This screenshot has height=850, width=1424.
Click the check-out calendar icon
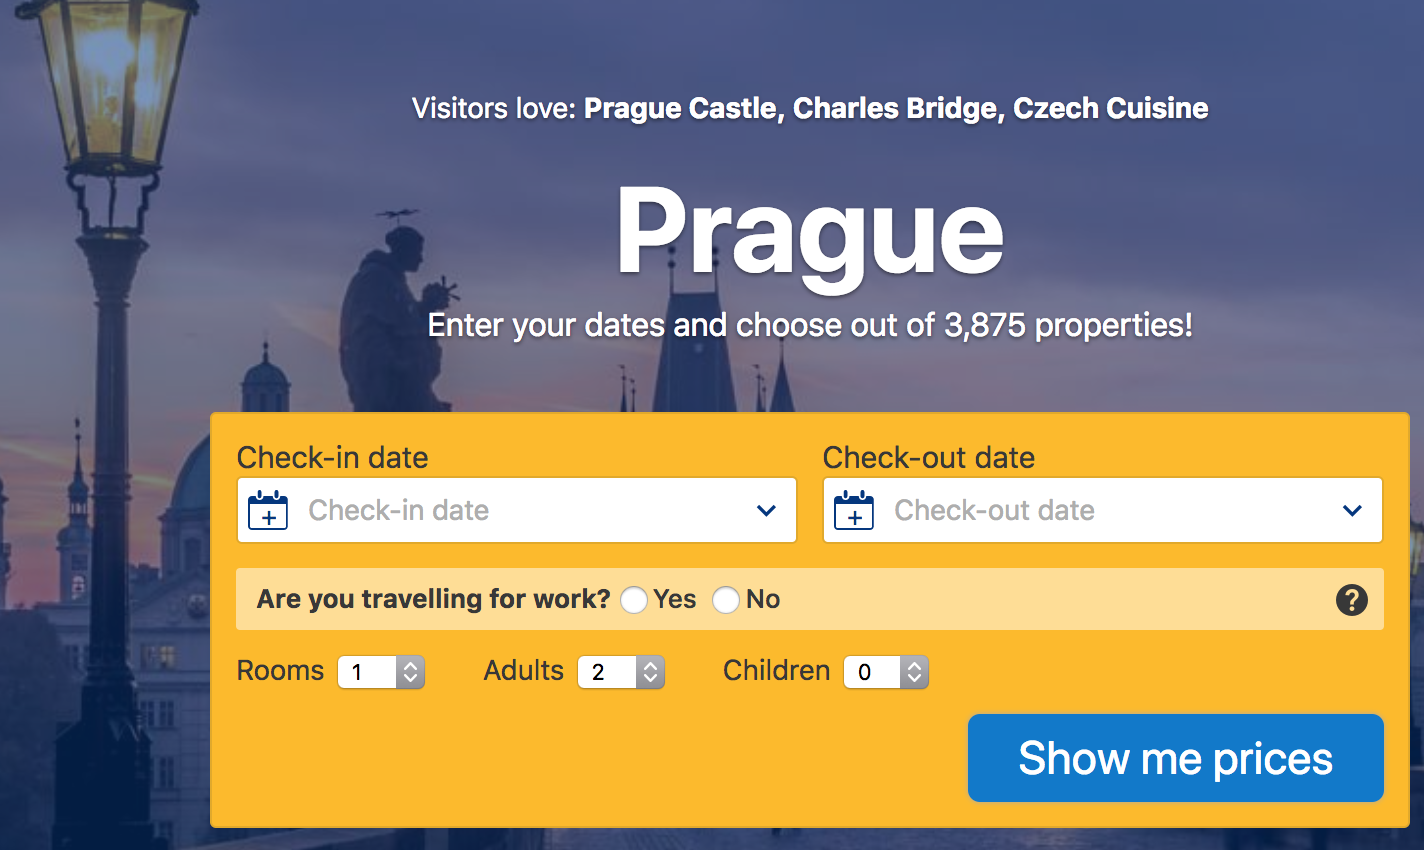[x=854, y=510]
